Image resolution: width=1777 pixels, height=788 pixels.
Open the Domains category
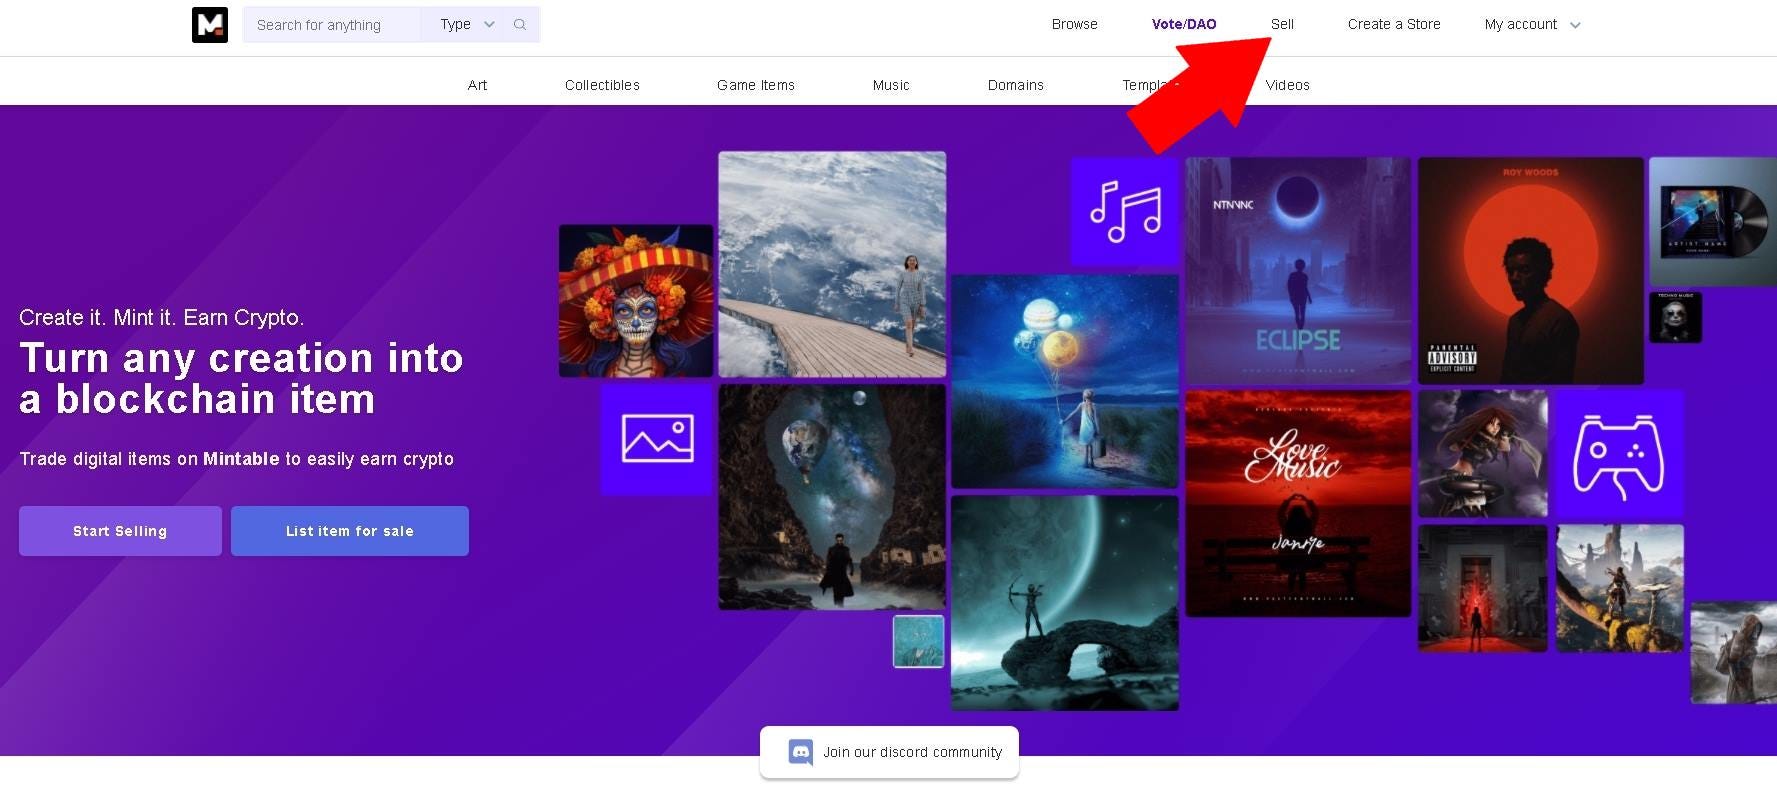(x=1016, y=85)
